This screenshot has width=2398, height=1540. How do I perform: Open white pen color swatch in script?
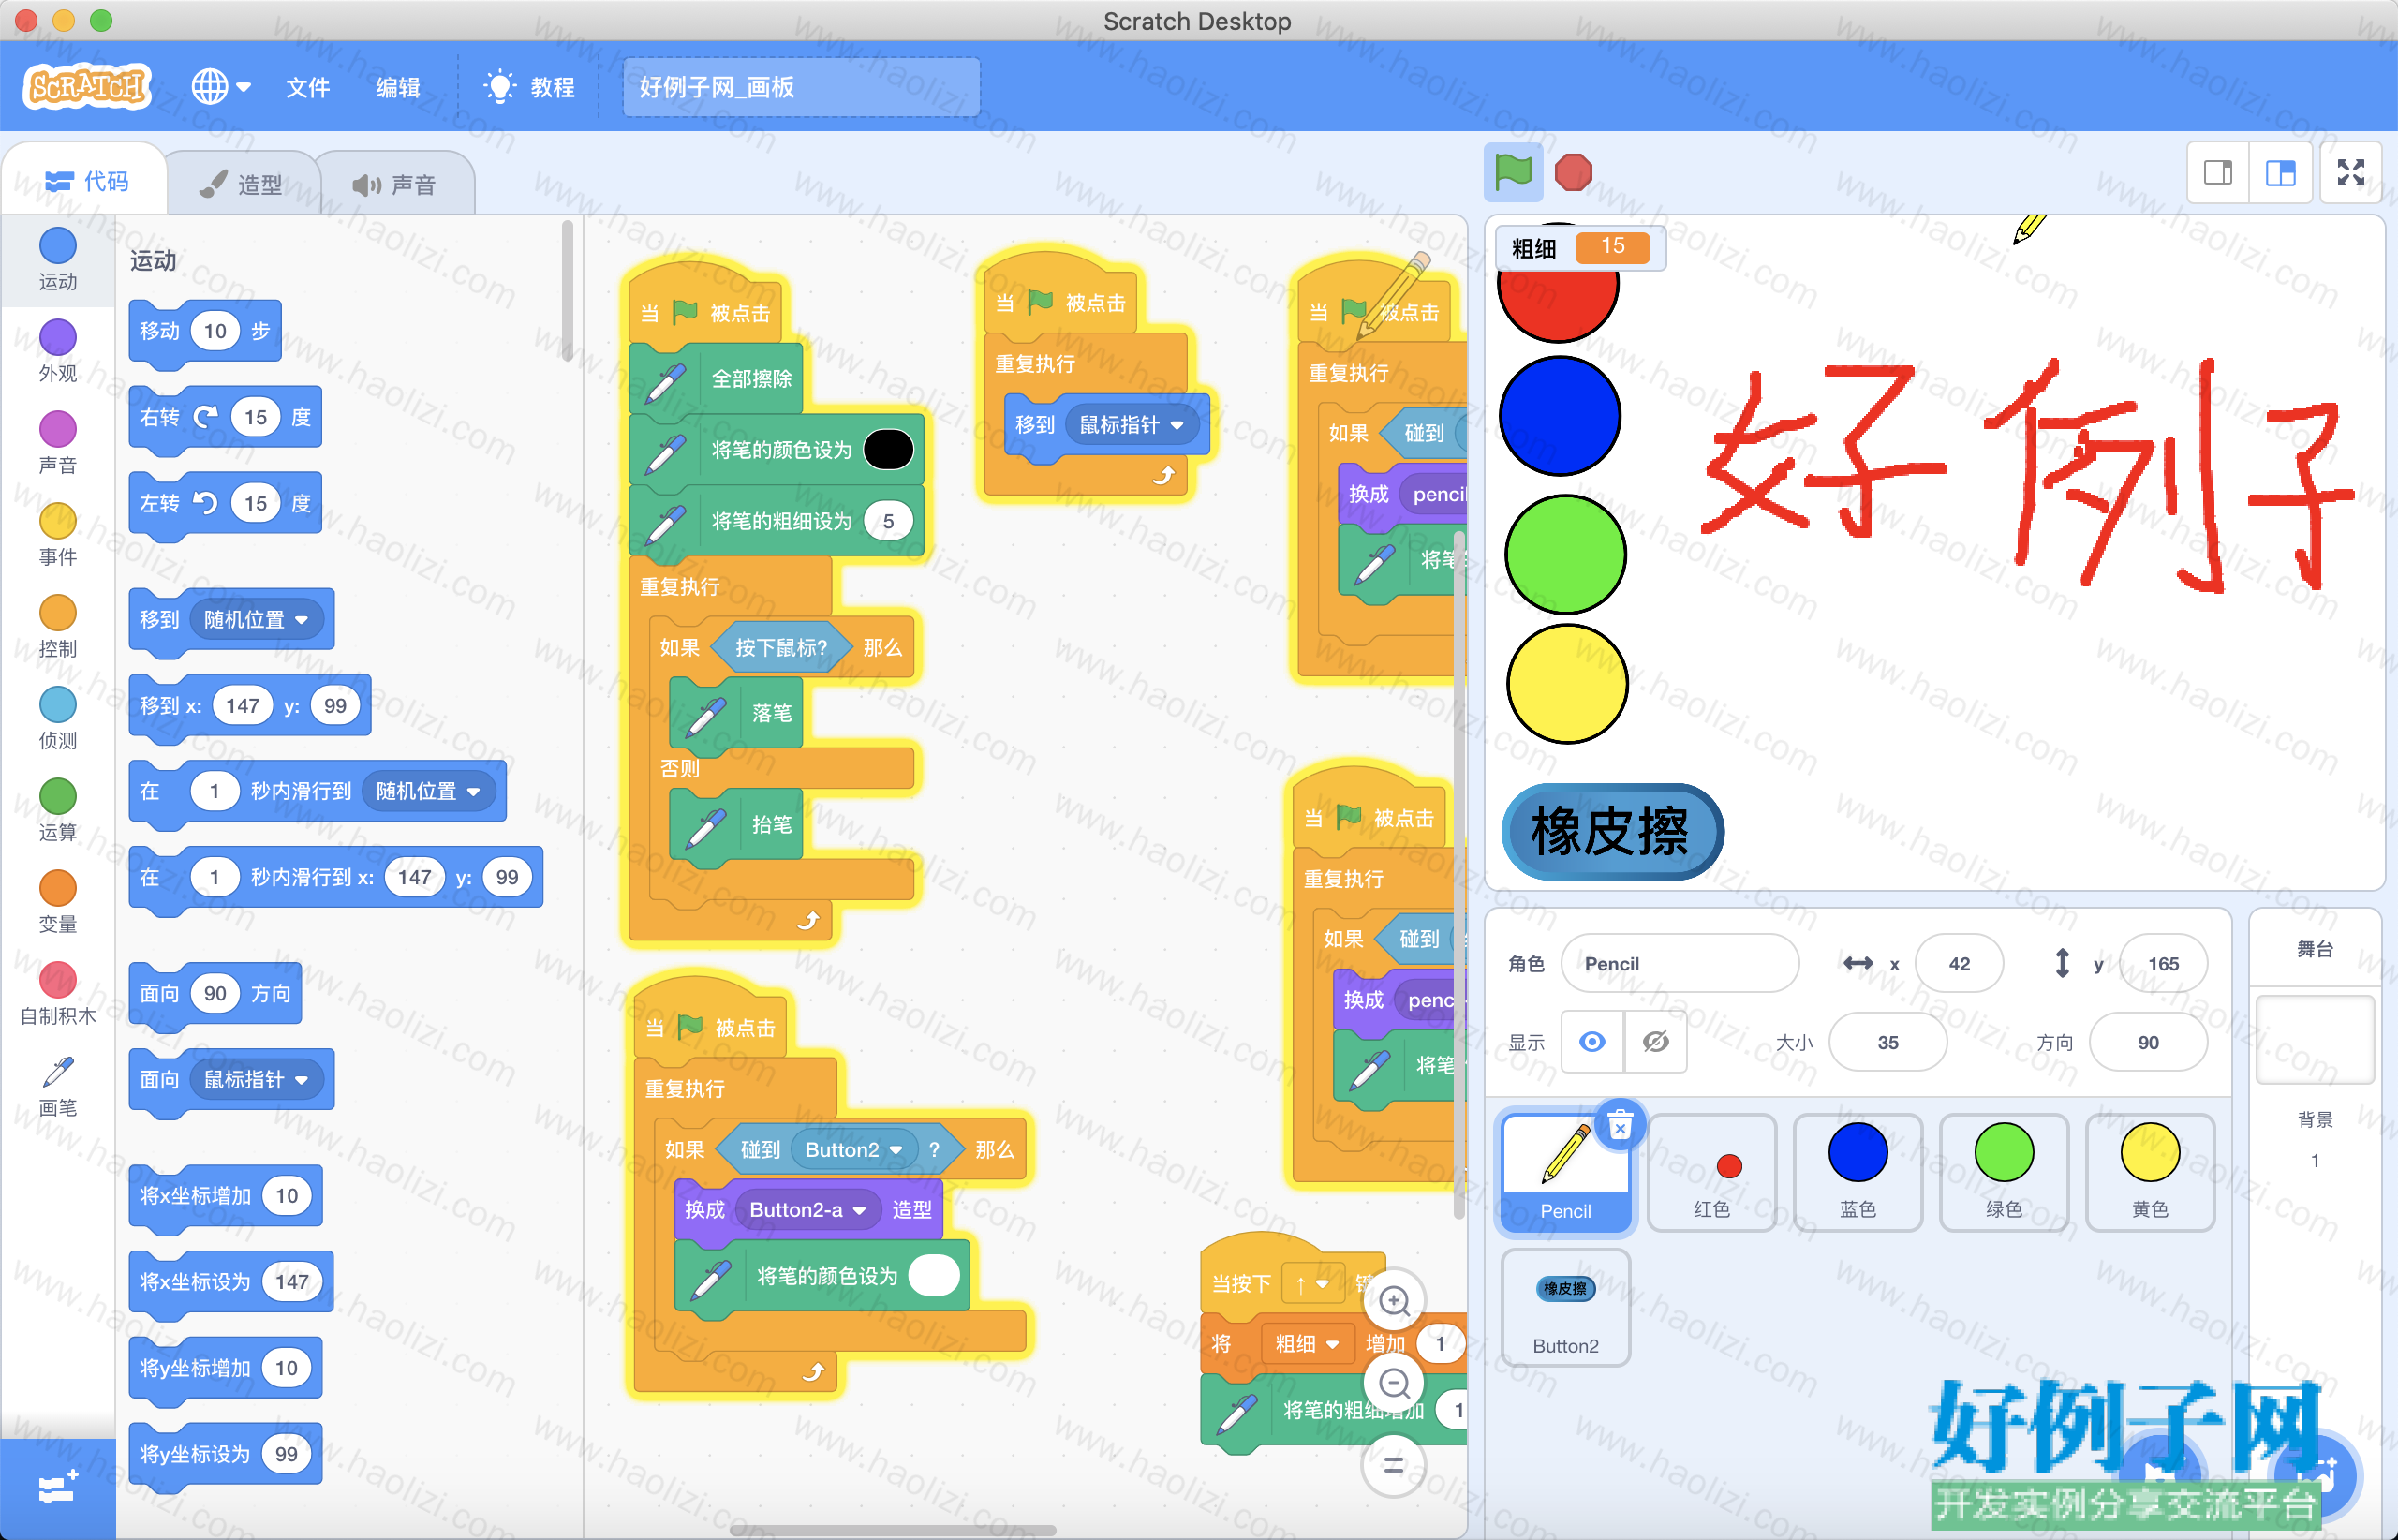[x=934, y=1276]
